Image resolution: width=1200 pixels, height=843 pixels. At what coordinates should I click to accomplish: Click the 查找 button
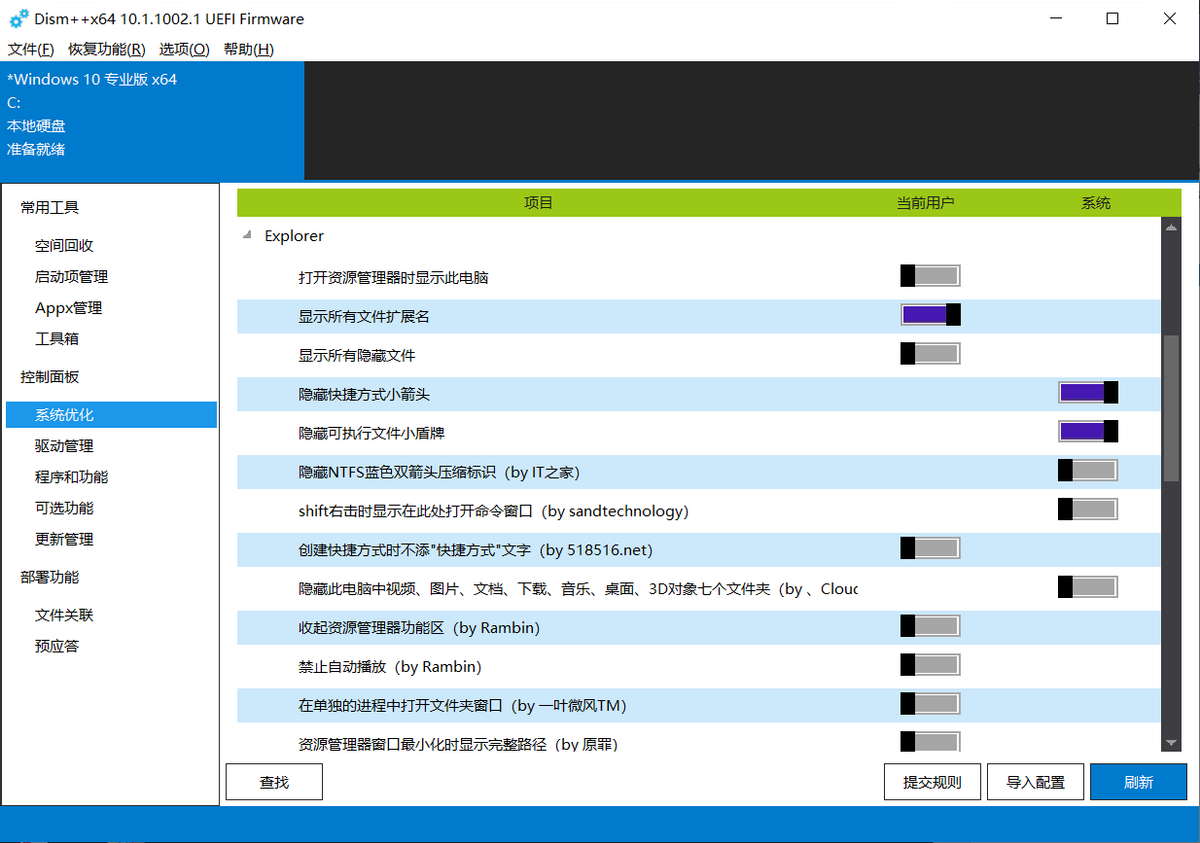pyautogui.click(x=274, y=782)
